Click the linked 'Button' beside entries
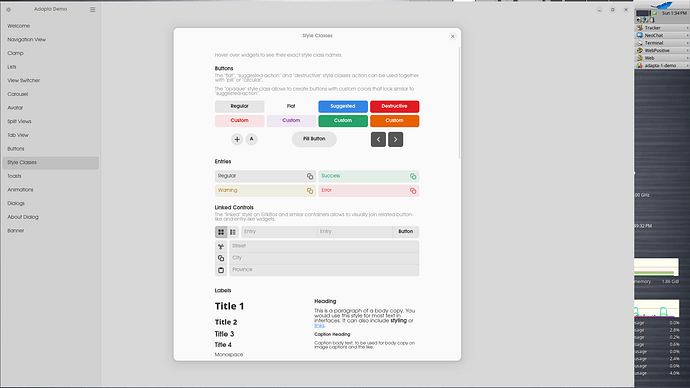The image size is (690, 388). (x=406, y=232)
